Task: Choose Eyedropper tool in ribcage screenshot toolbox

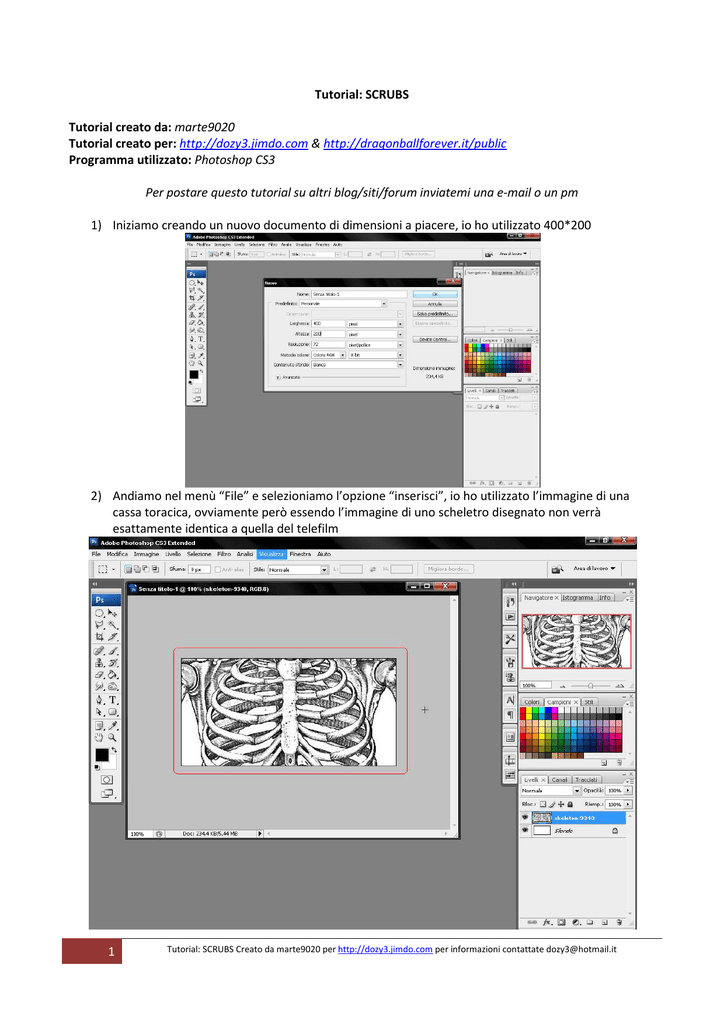Action: click(x=113, y=725)
